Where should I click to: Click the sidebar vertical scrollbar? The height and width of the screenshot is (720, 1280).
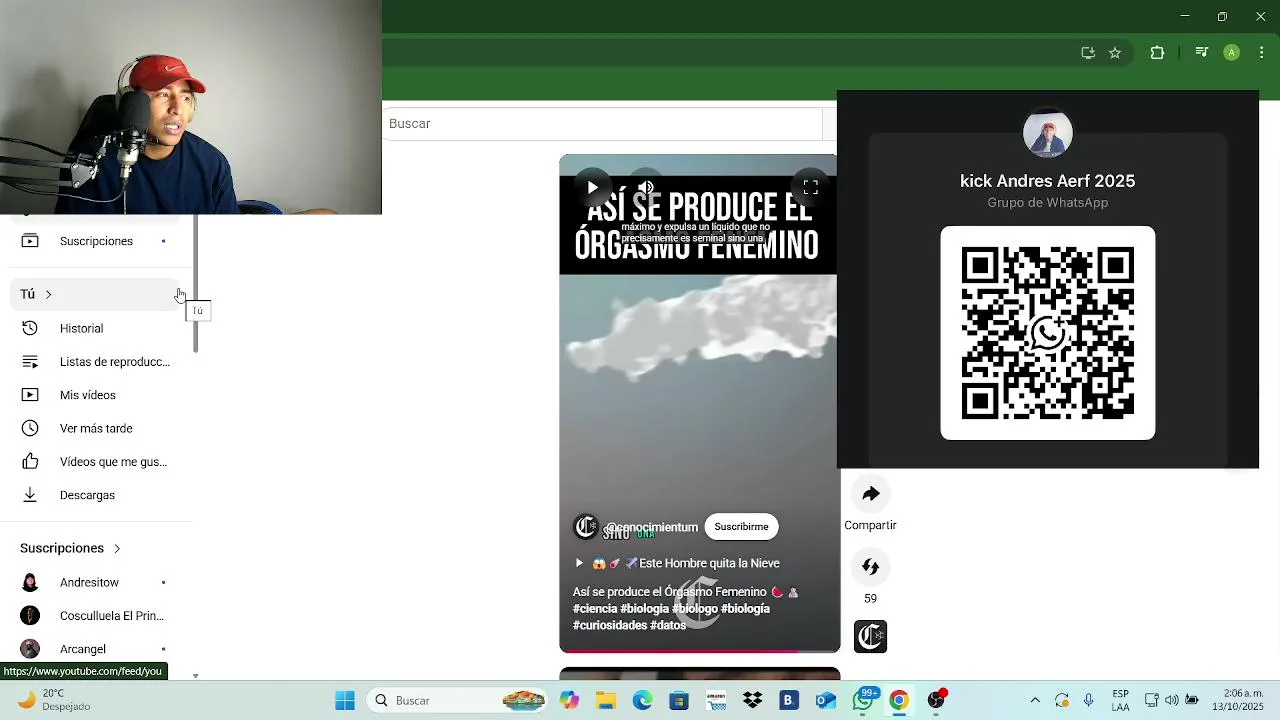click(196, 283)
